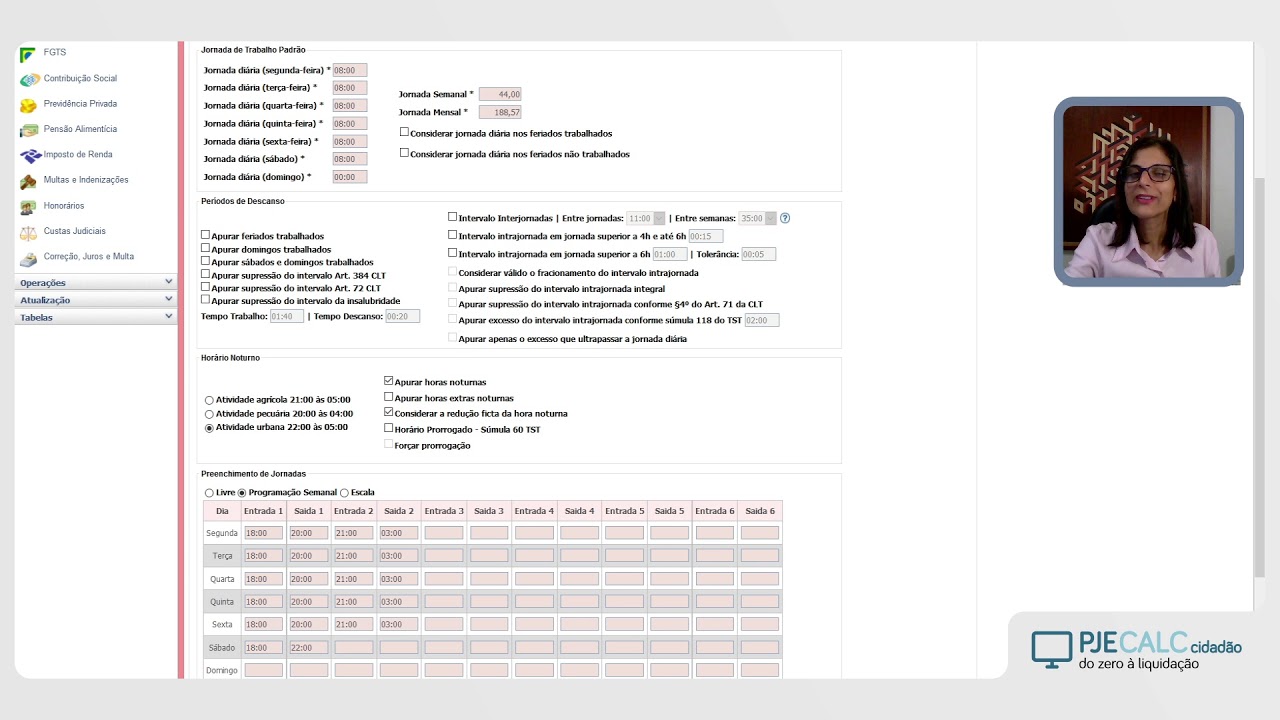Enable considerar jornada diária nos feriados não trabalhados
The height and width of the screenshot is (720, 1280).
[x=404, y=153]
